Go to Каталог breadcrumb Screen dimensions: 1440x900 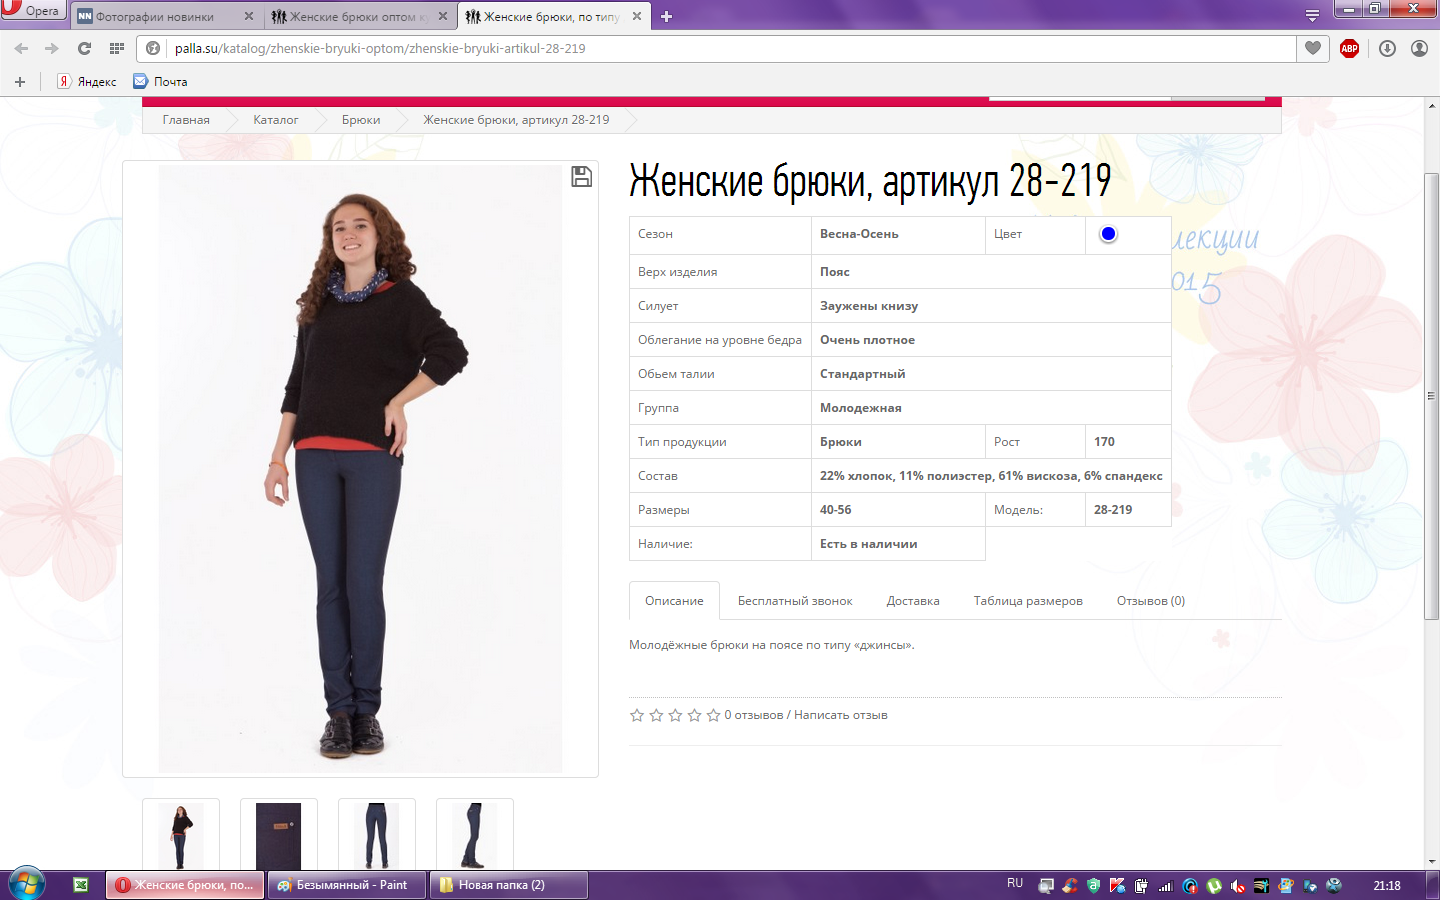tap(275, 120)
